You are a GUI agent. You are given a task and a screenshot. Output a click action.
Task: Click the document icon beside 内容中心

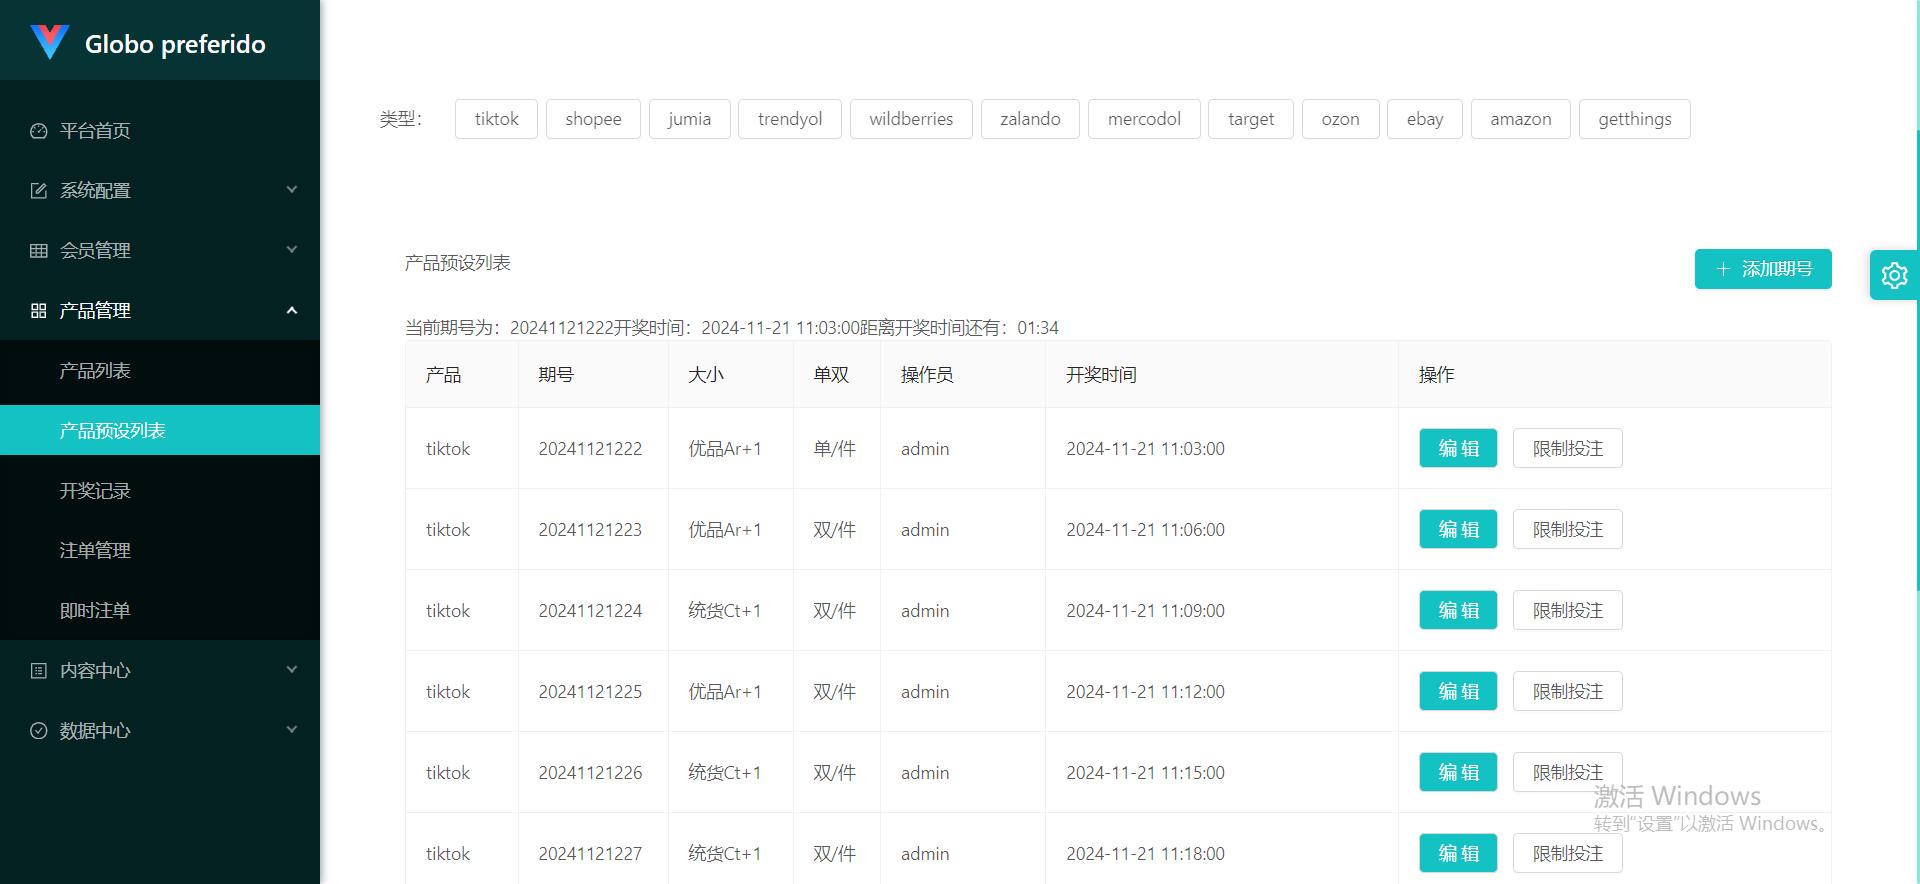pos(39,671)
